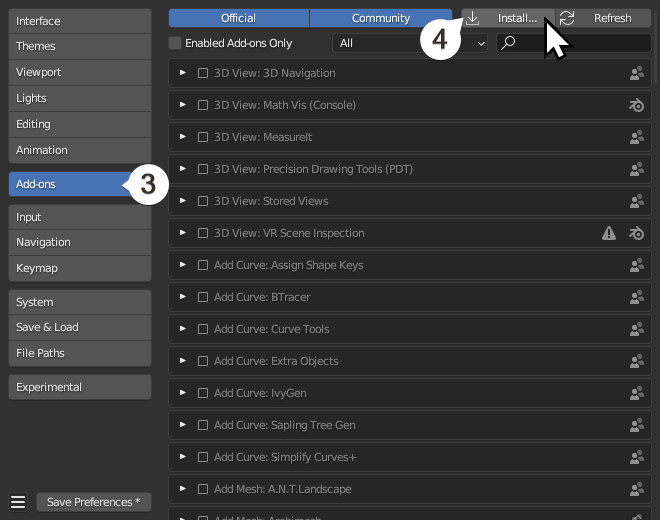
Task: Open the All category filter dropdown
Action: coord(408,43)
